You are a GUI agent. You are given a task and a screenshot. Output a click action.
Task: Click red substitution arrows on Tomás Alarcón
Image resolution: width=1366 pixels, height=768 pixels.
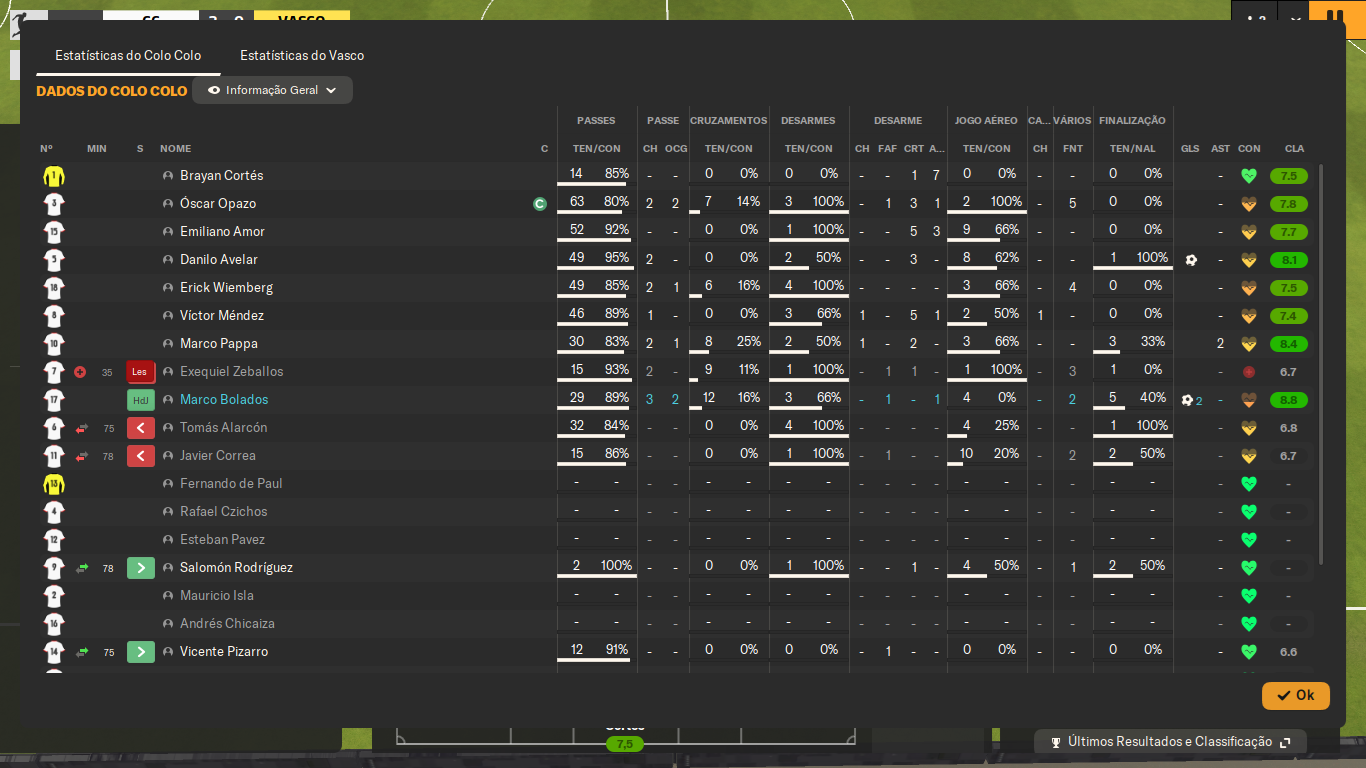coord(82,428)
